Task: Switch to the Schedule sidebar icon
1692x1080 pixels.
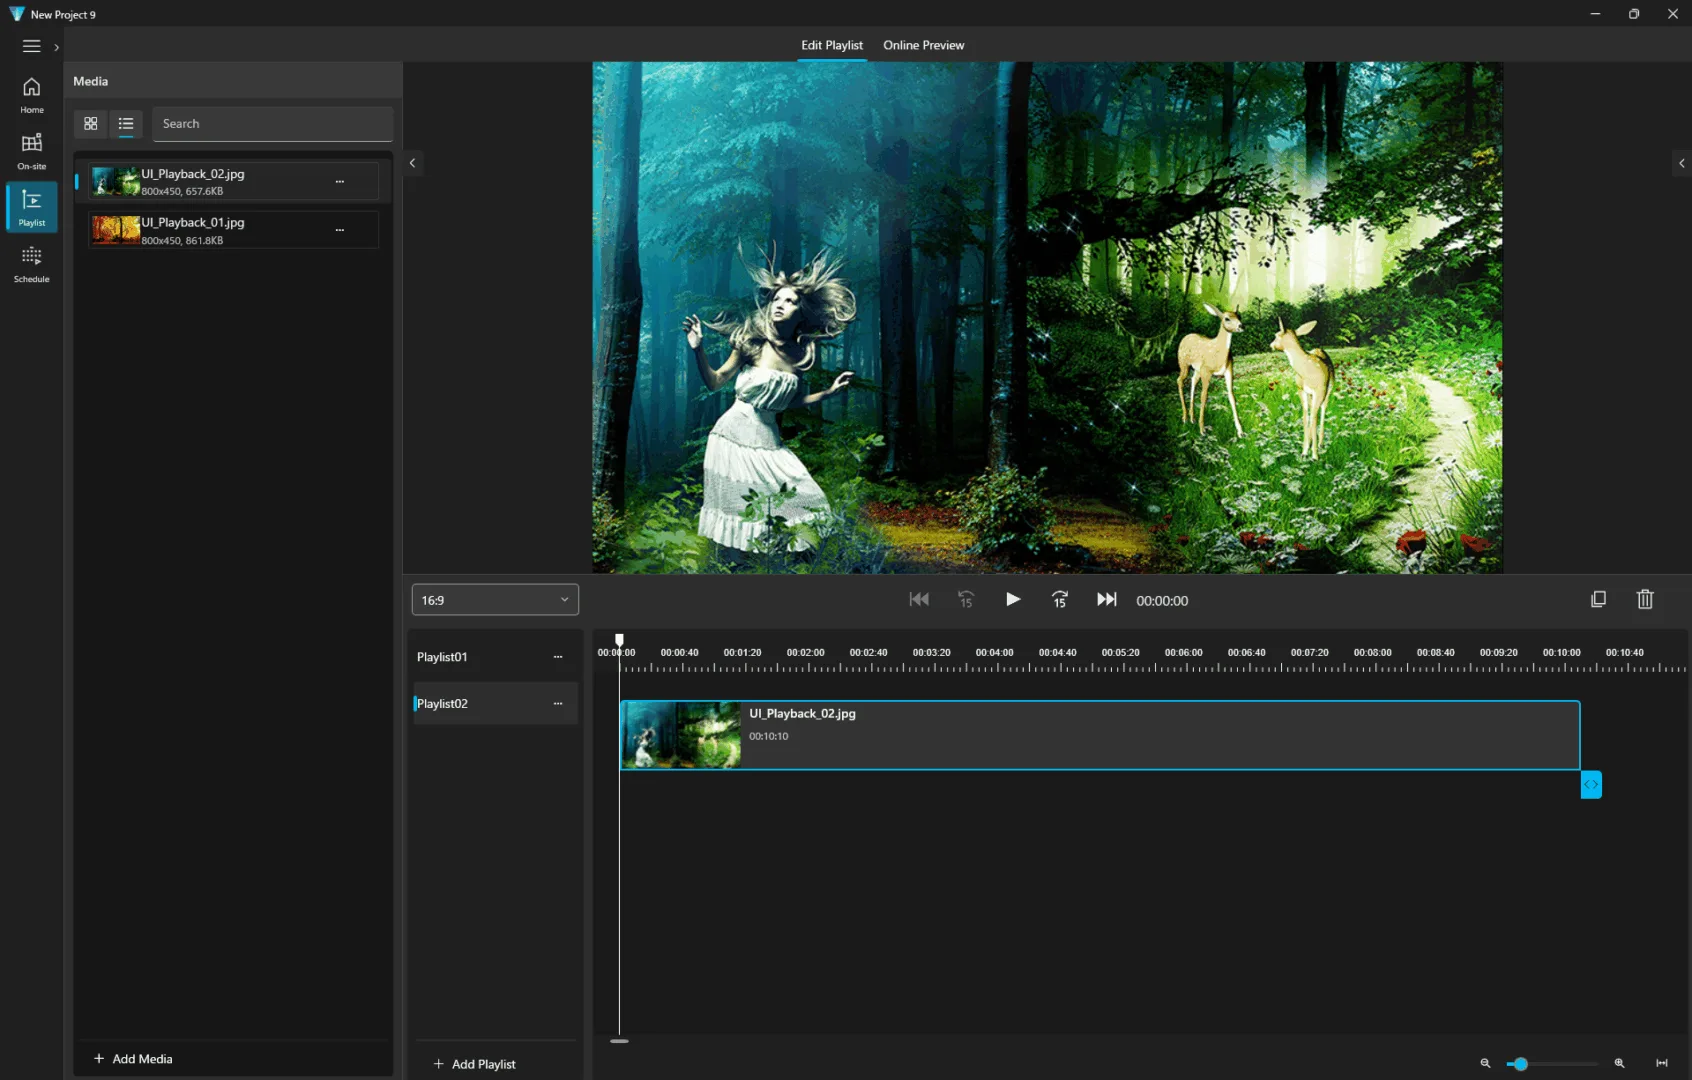Action: [x=31, y=263]
